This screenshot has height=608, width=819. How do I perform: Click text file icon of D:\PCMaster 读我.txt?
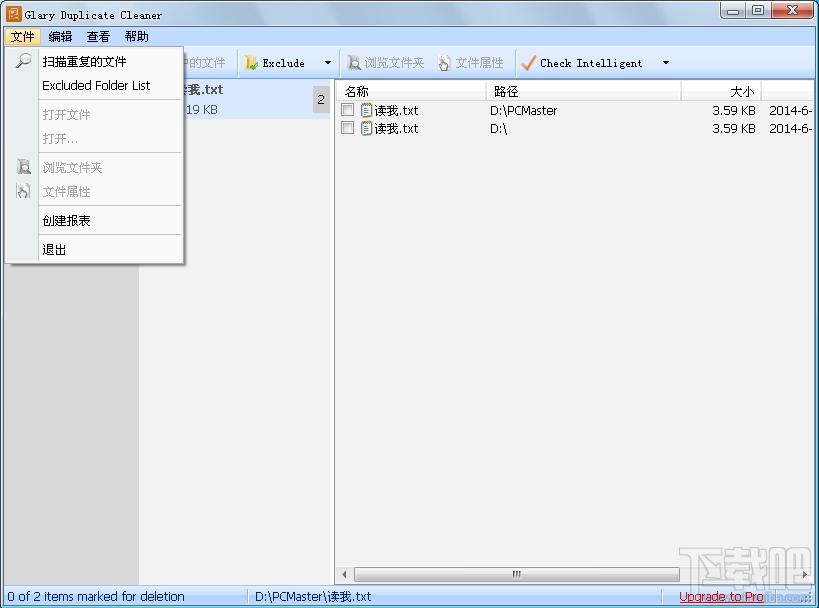tap(367, 110)
